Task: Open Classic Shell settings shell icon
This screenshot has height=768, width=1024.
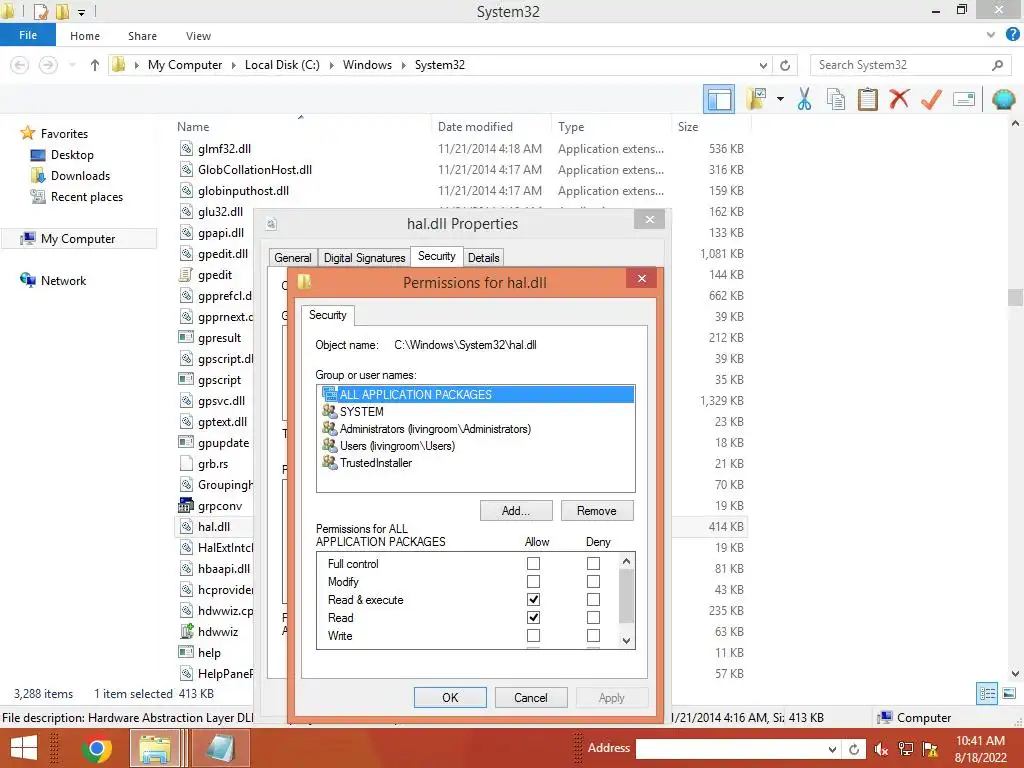Action: [x=1003, y=100]
